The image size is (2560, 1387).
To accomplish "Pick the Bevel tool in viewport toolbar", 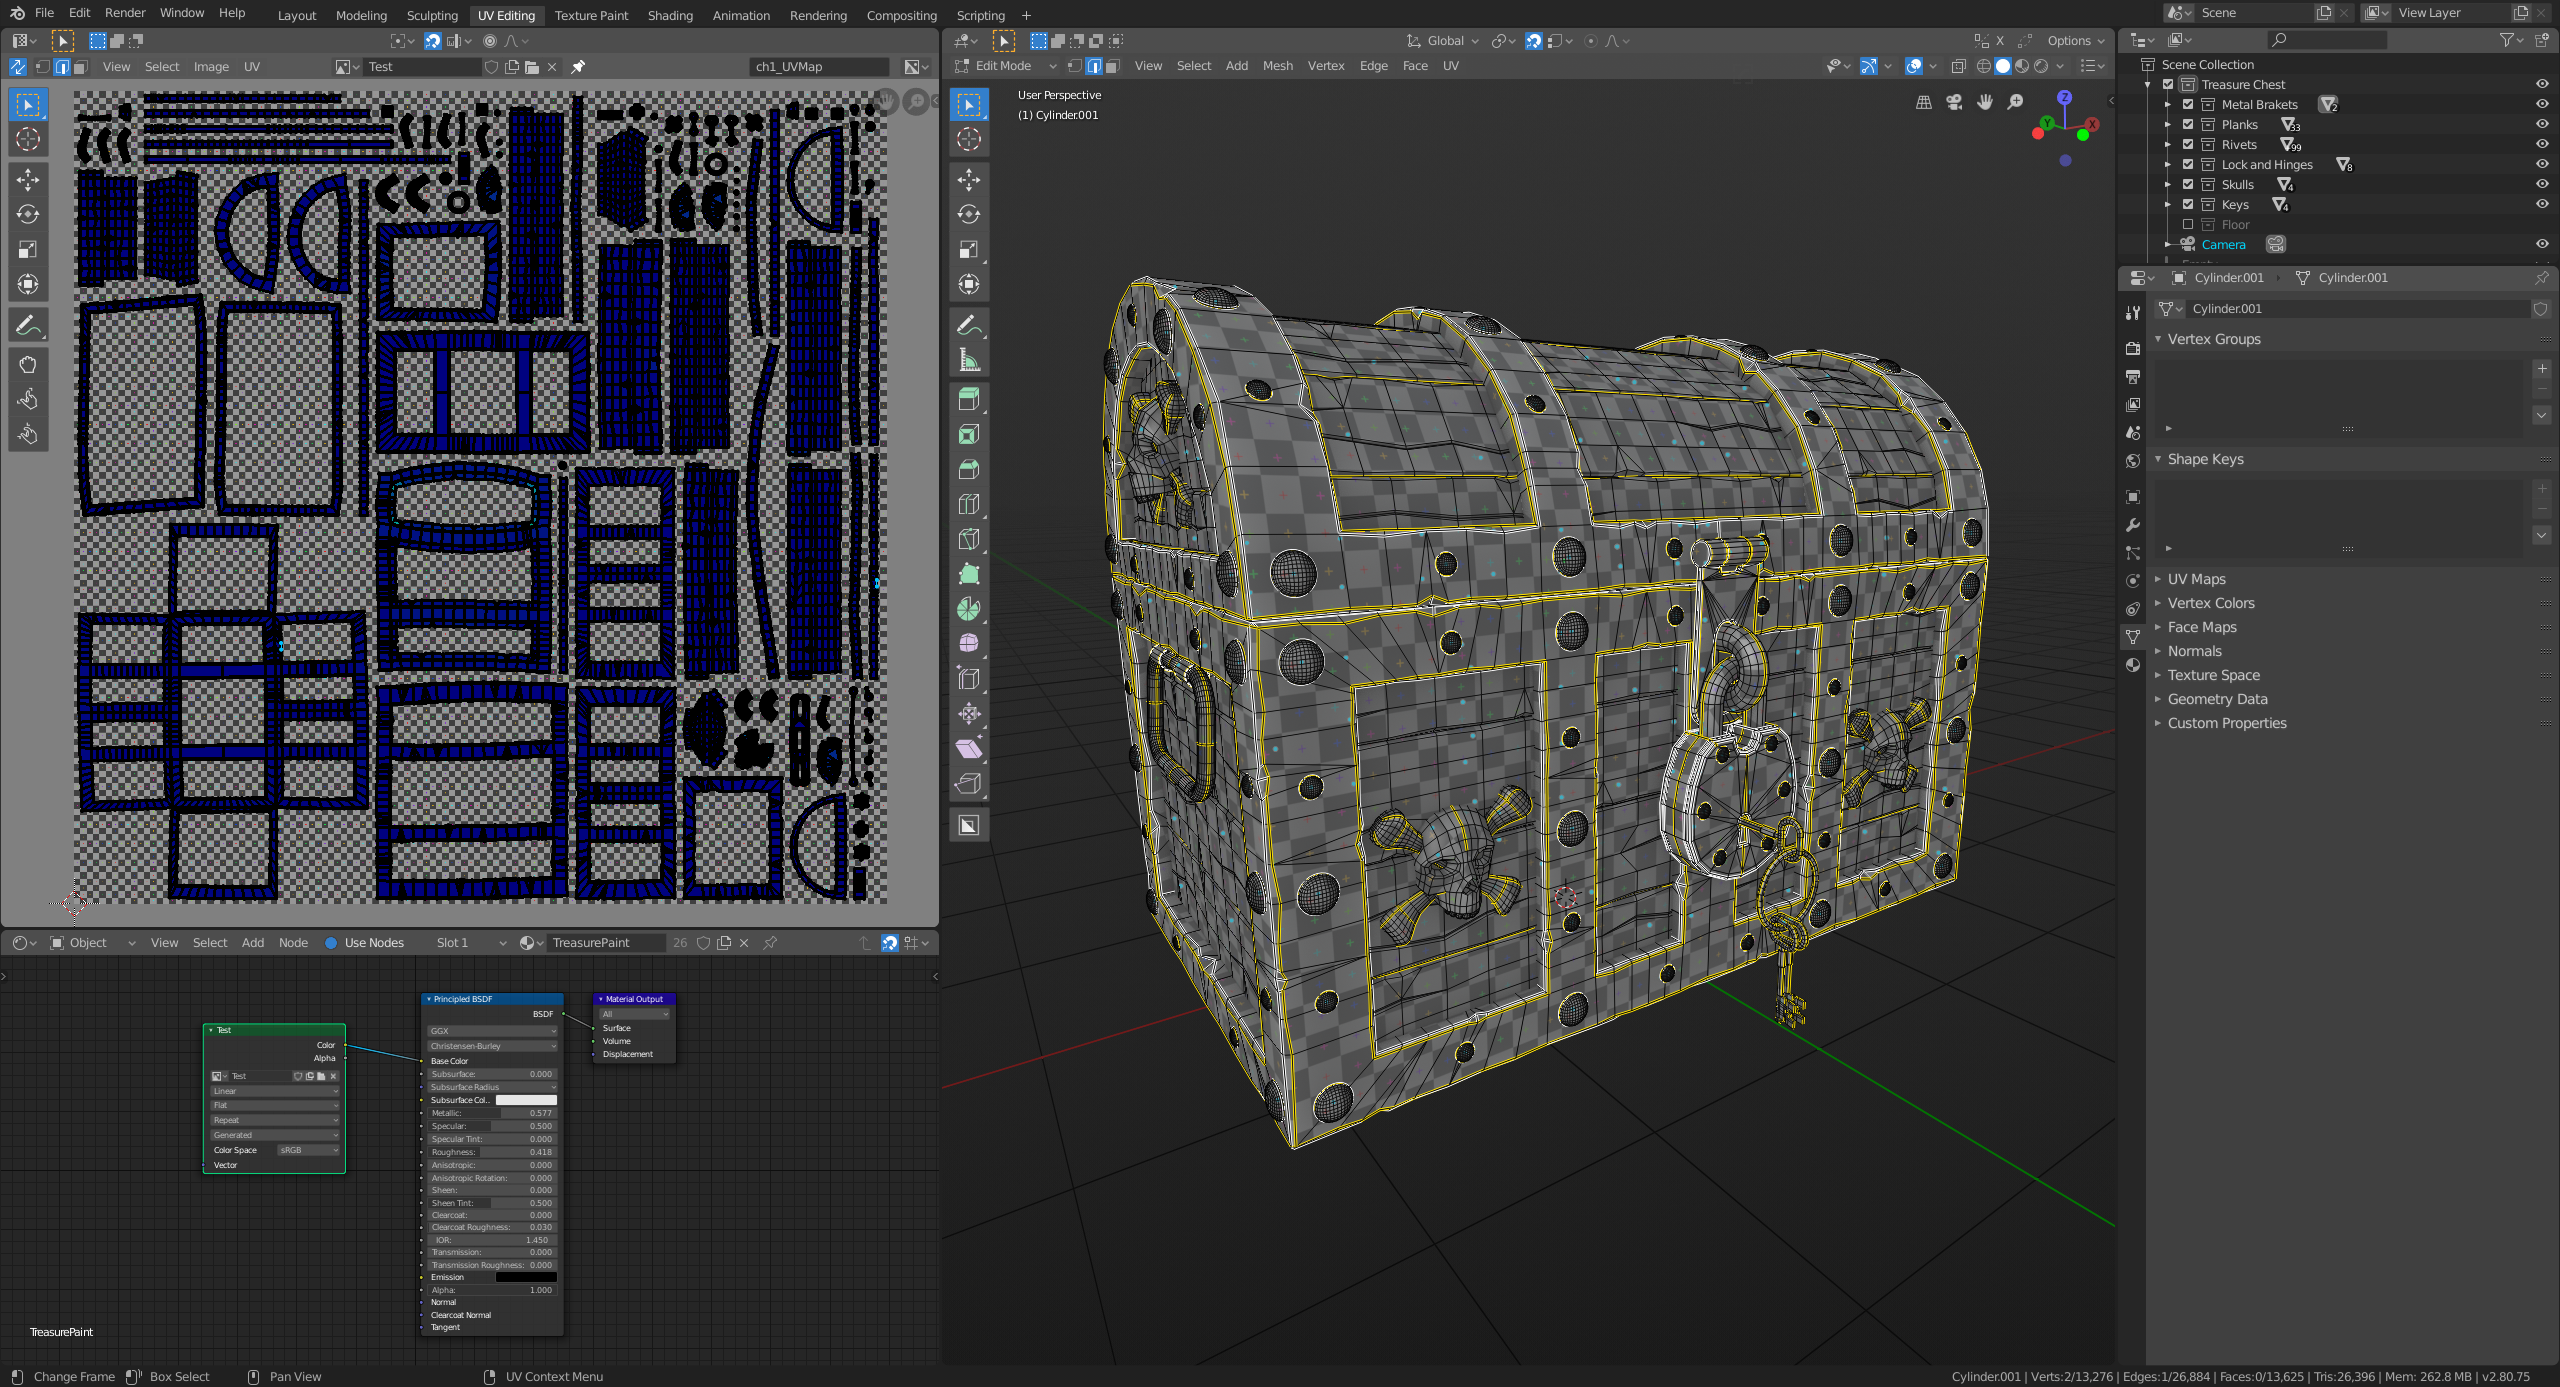I will (968, 469).
